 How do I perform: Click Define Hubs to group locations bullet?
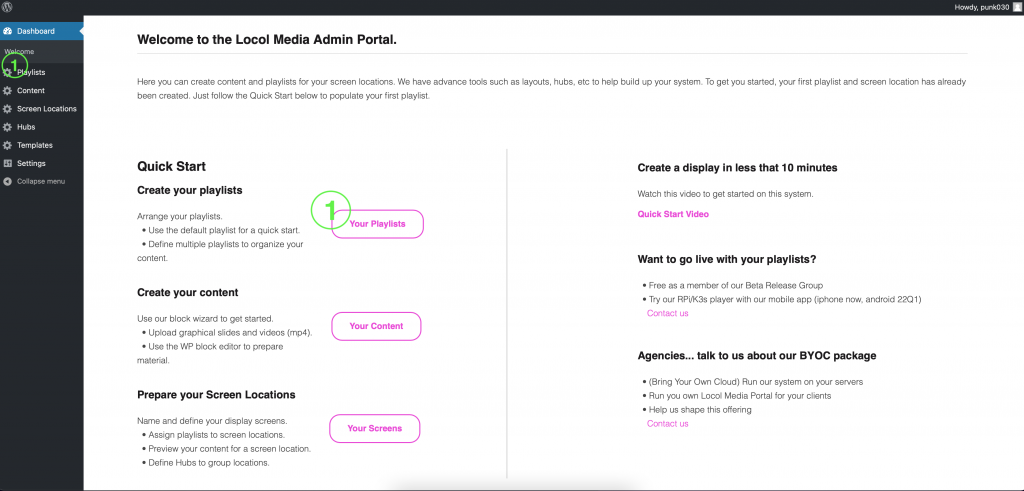pos(209,463)
